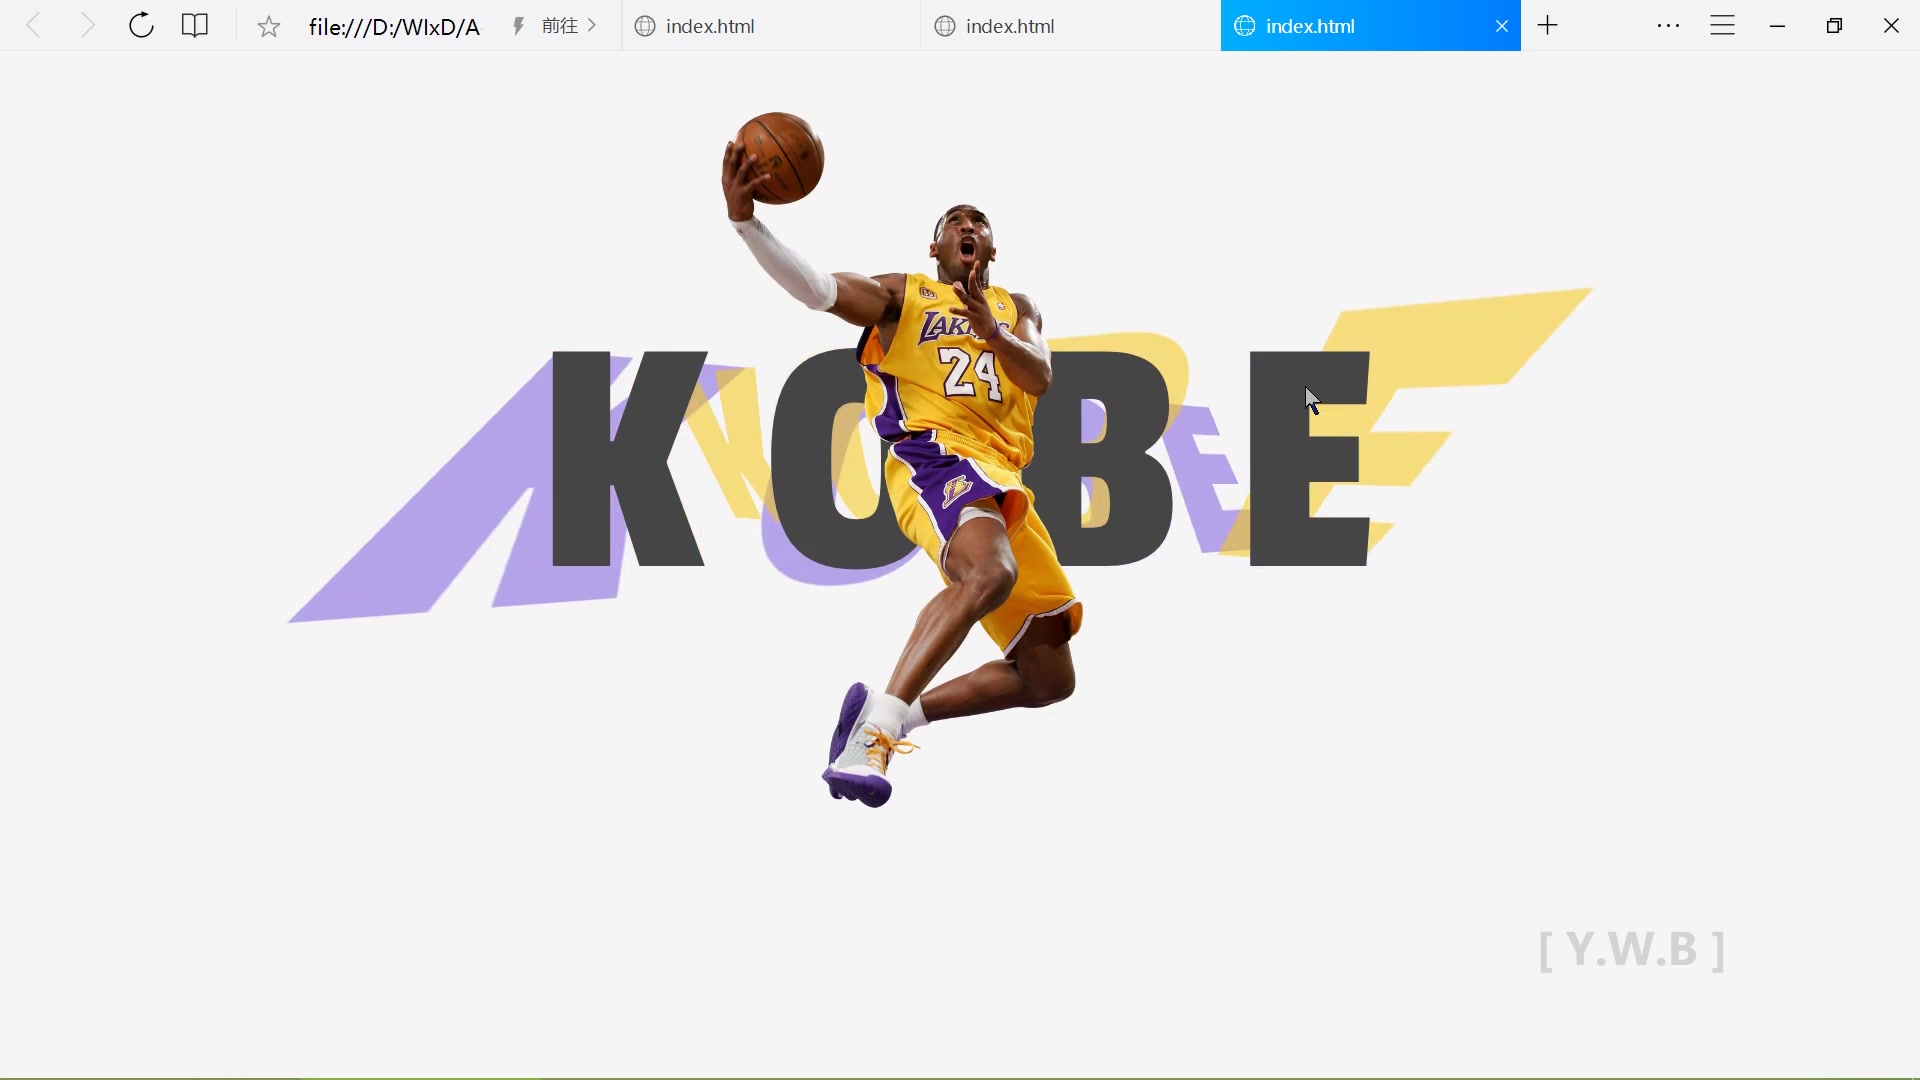
Task: Switch to the second index.html tab
Action: tap(1071, 26)
